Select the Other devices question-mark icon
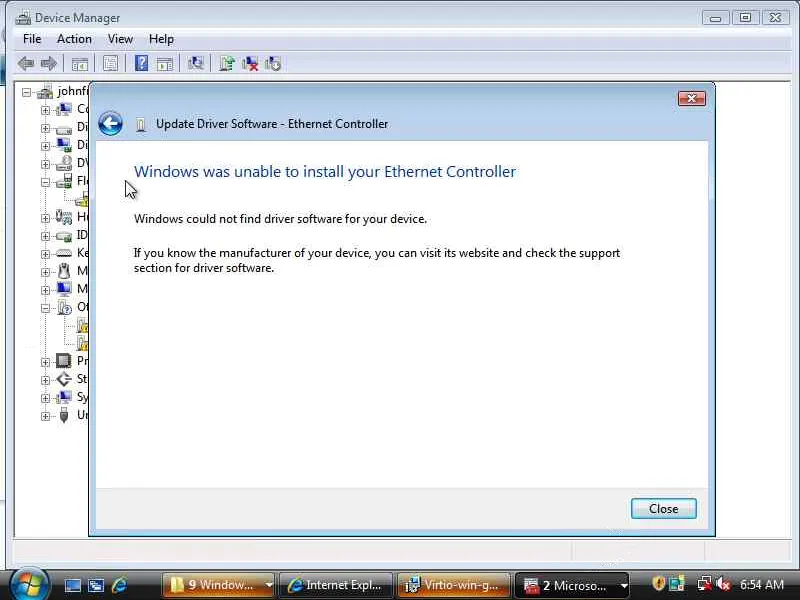The height and width of the screenshot is (600, 800). (x=64, y=307)
